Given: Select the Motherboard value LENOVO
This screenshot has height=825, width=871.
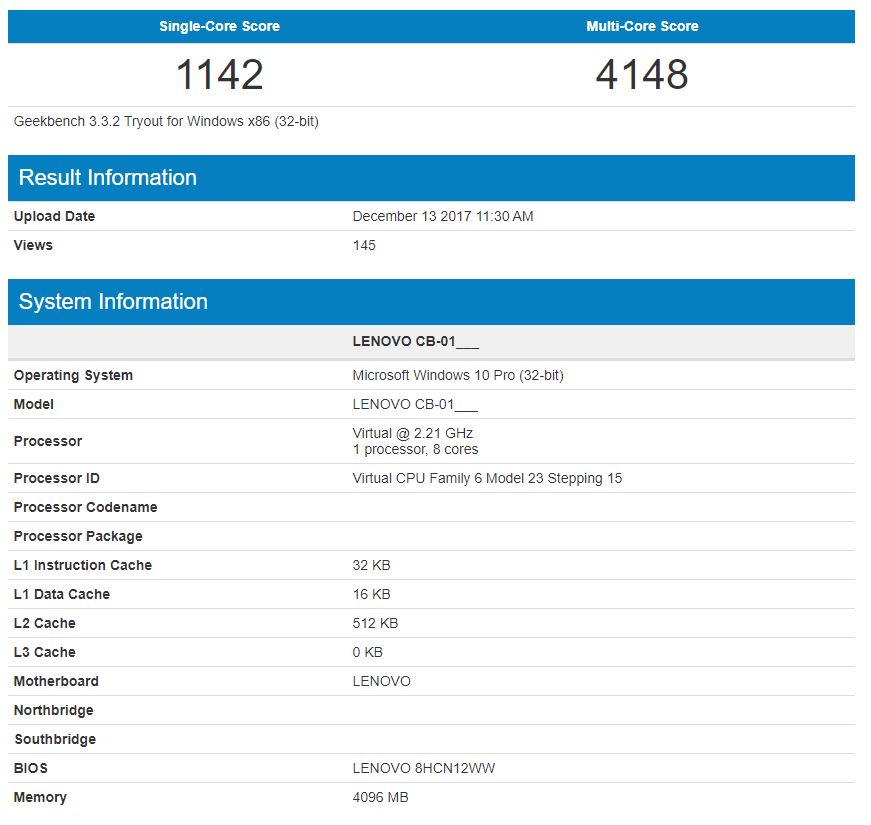Looking at the screenshot, I should coord(381,681).
